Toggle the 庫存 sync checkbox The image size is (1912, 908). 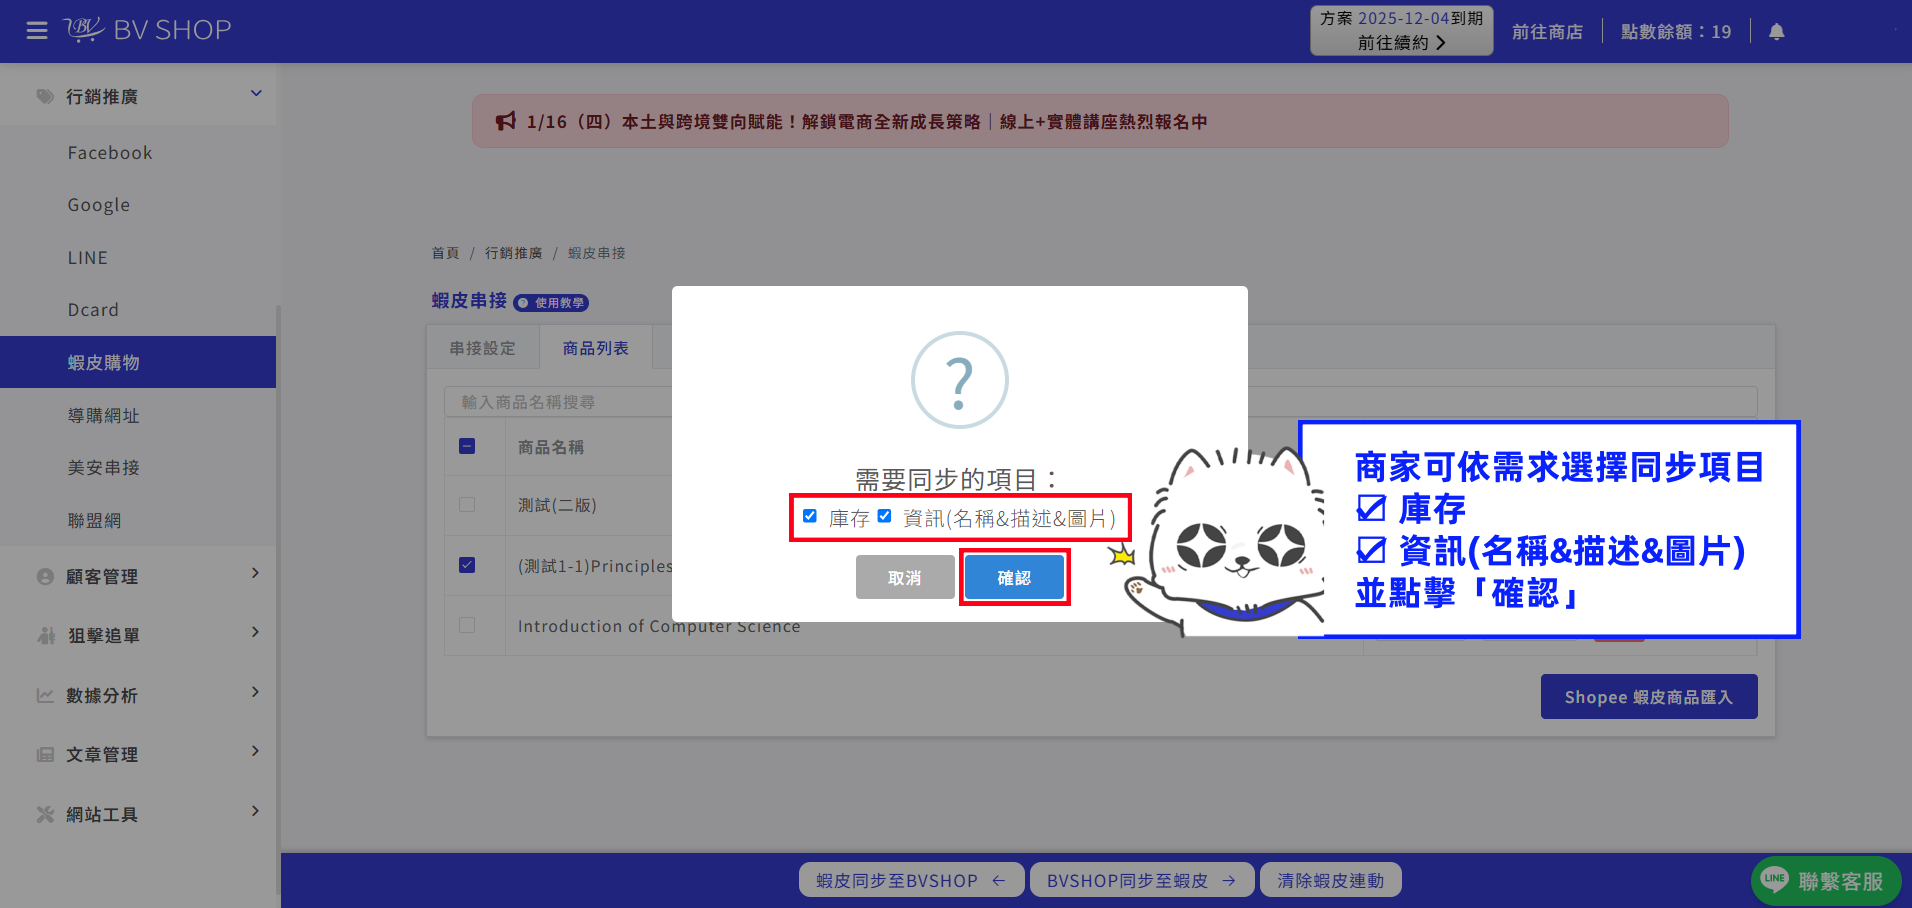click(810, 516)
